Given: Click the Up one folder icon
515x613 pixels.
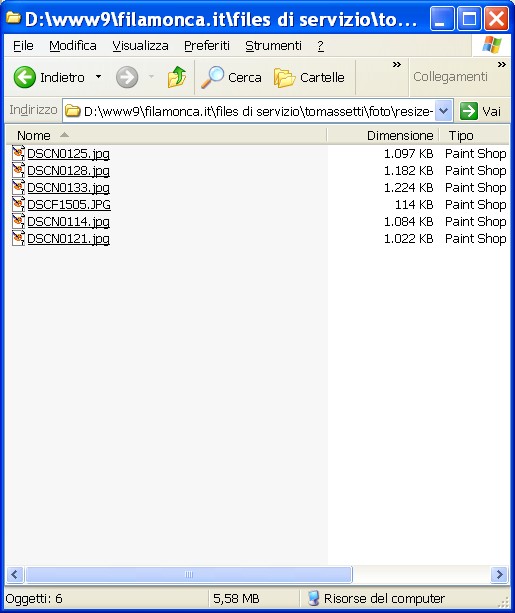Looking at the screenshot, I should [x=177, y=77].
